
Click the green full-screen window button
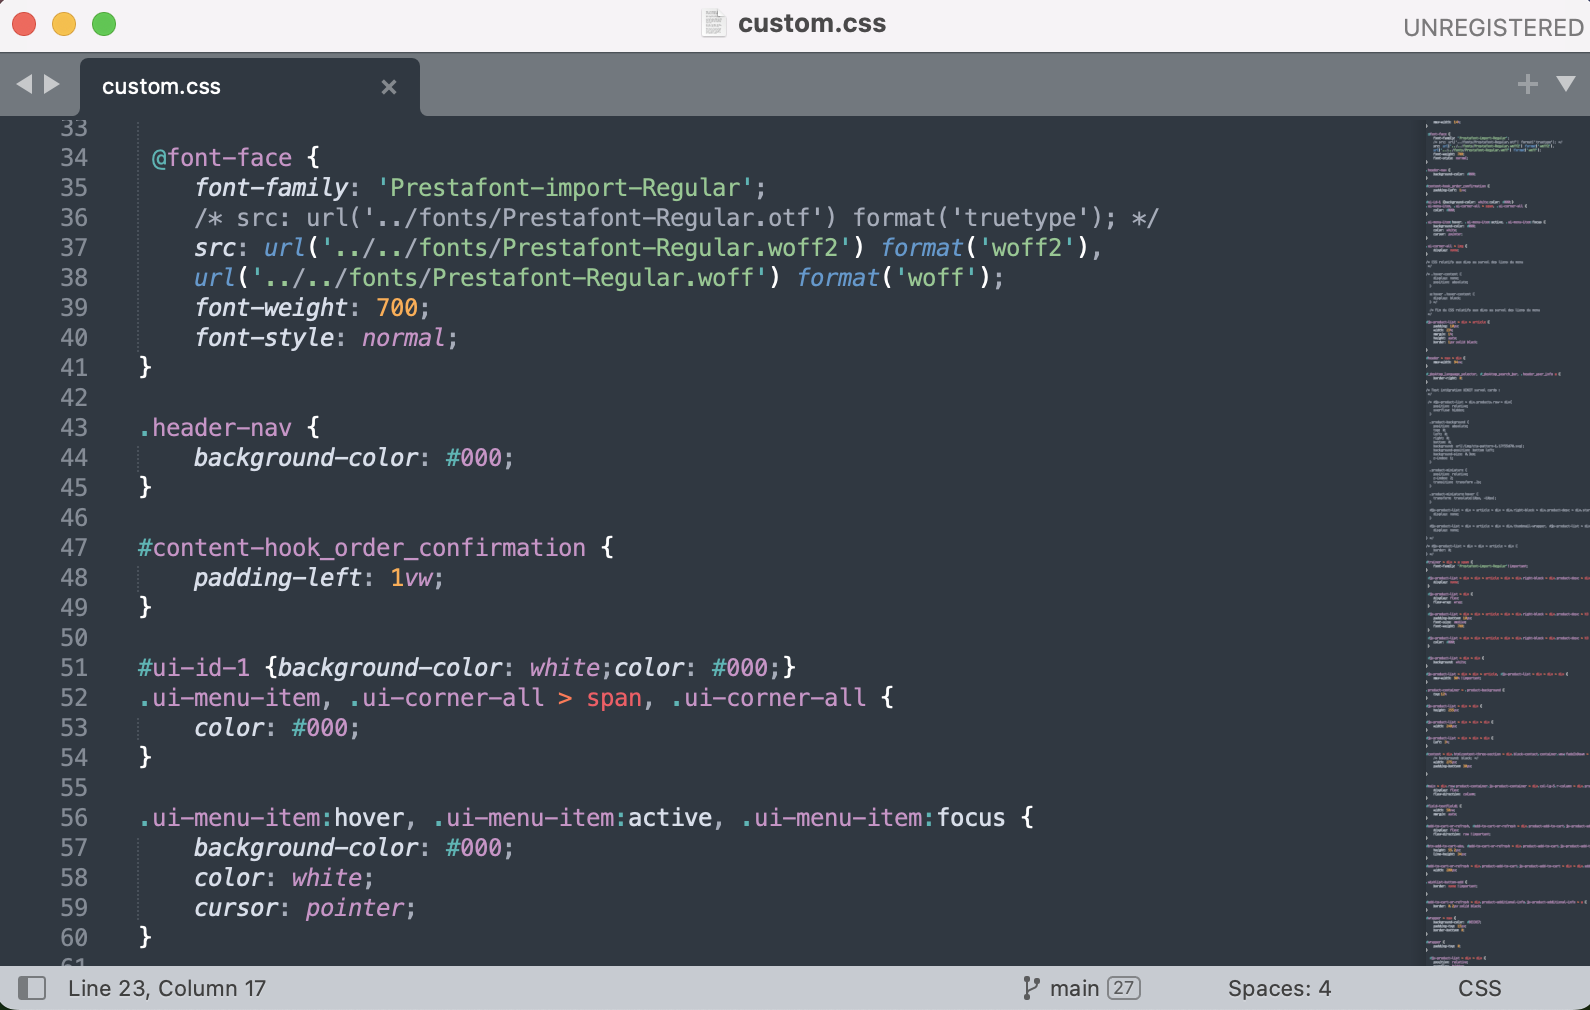click(104, 24)
